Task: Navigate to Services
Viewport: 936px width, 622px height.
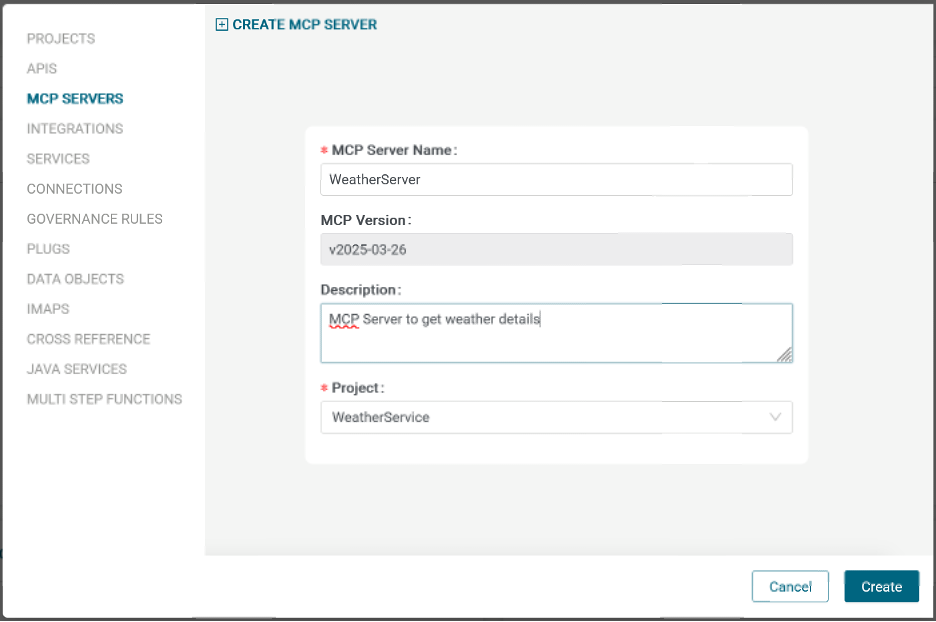Action: pos(58,159)
